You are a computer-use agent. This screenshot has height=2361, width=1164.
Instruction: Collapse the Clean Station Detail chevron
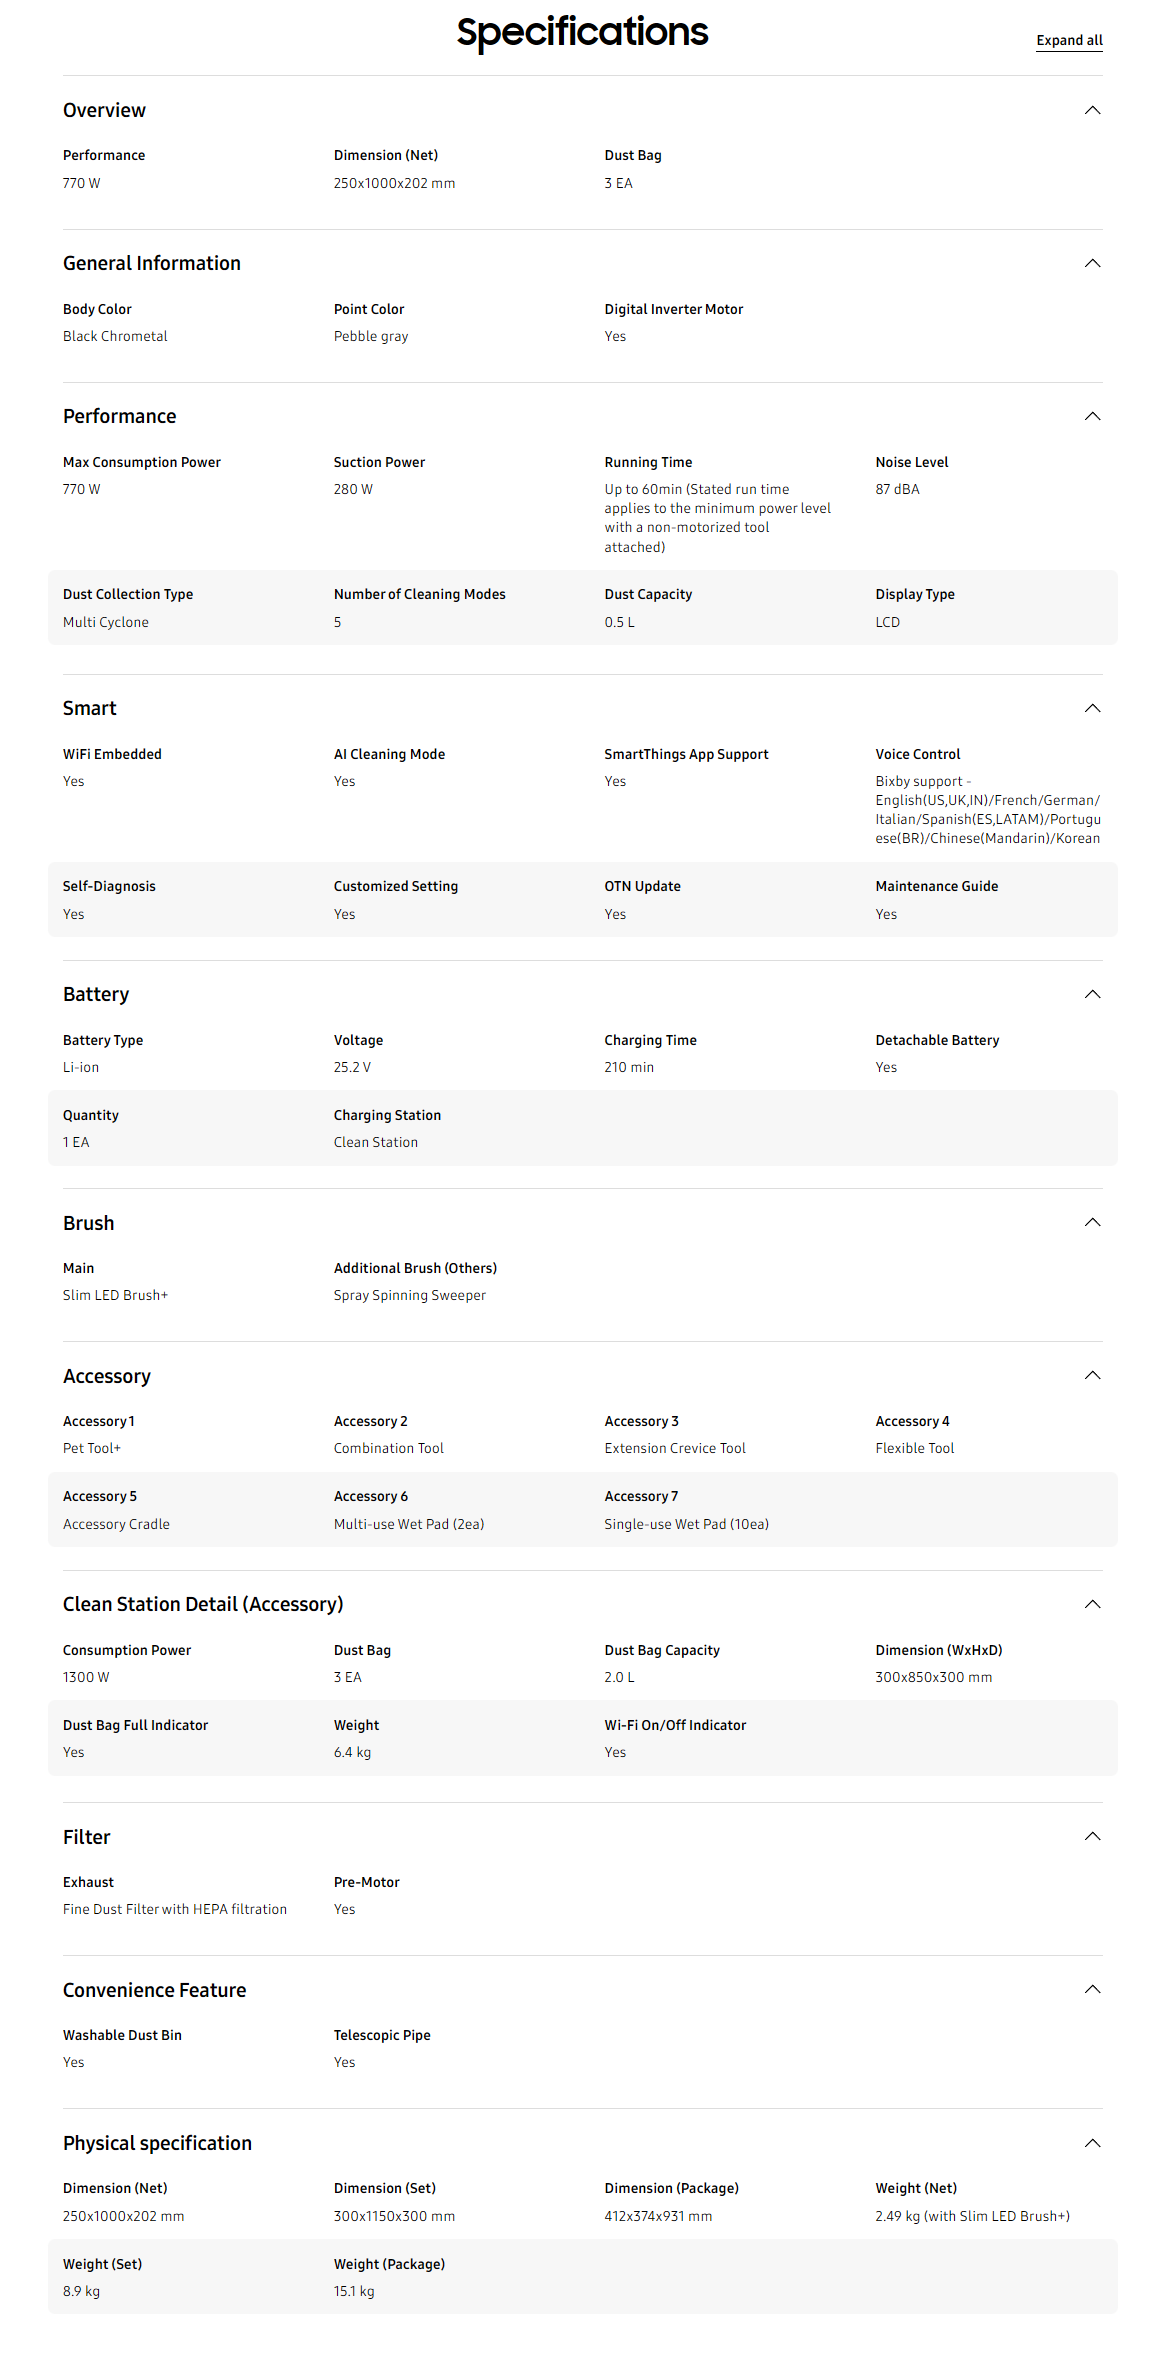click(x=1092, y=1604)
